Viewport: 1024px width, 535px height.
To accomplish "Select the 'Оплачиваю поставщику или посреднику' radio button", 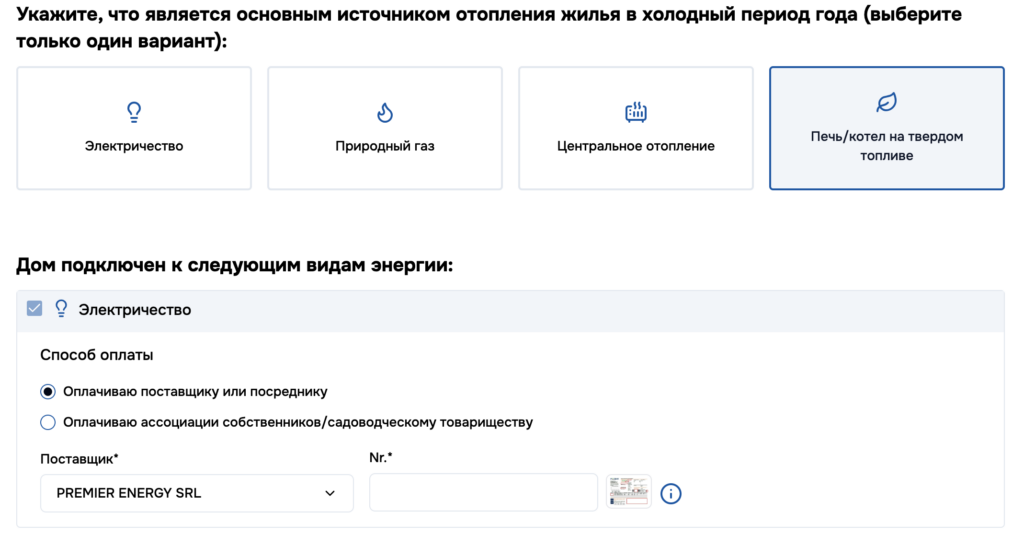I will 48,392.
